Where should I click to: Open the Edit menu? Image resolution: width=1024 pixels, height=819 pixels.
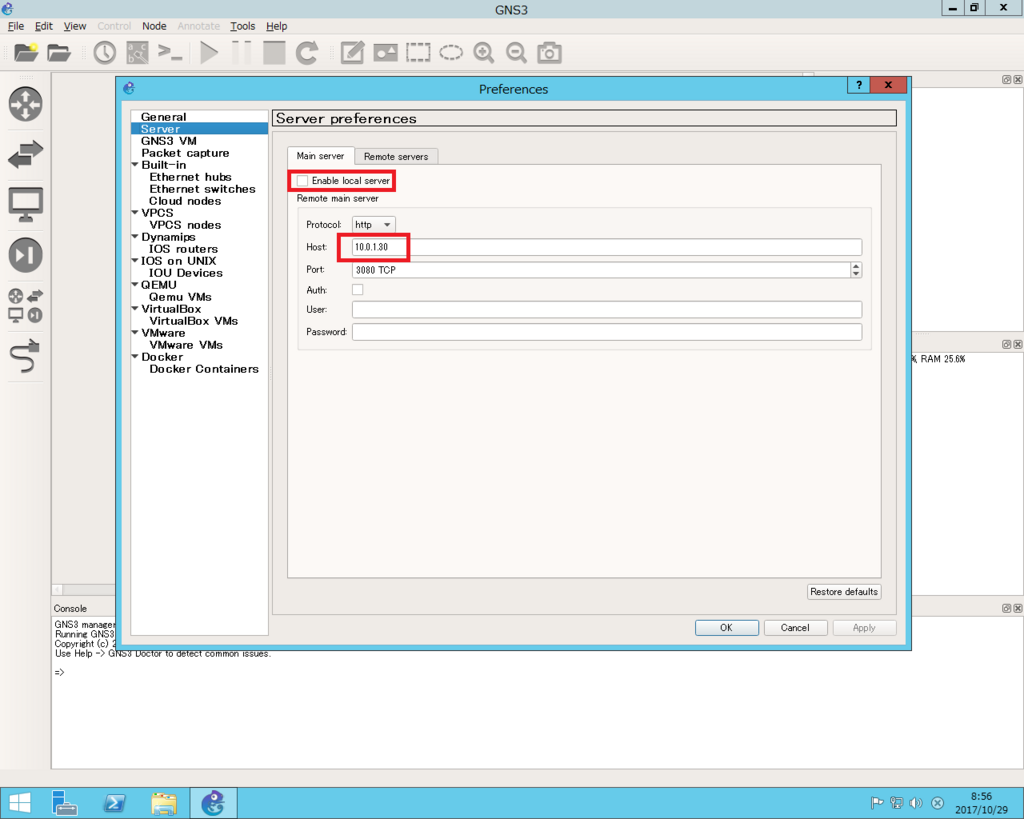pyautogui.click(x=44, y=26)
